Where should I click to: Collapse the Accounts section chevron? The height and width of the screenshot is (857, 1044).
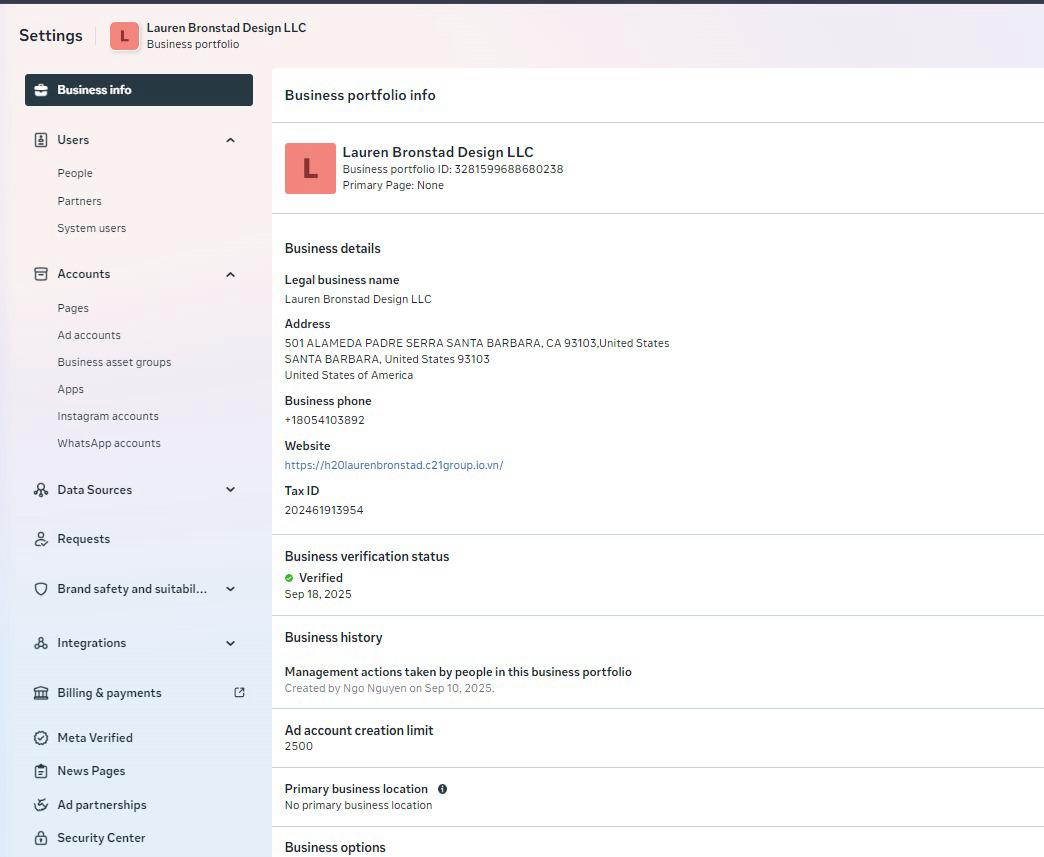pyautogui.click(x=230, y=274)
